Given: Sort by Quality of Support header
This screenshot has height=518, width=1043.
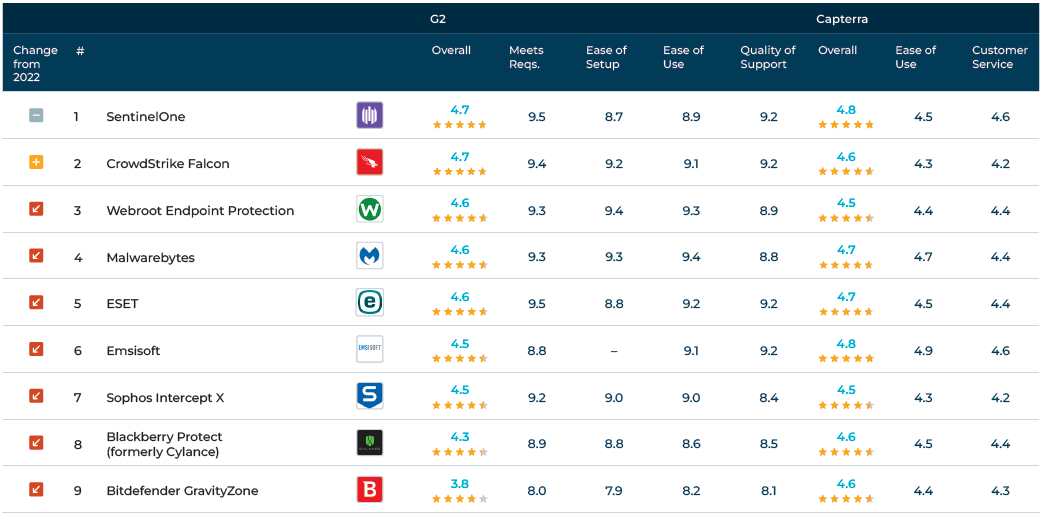Looking at the screenshot, I should (x=767, y=57).
